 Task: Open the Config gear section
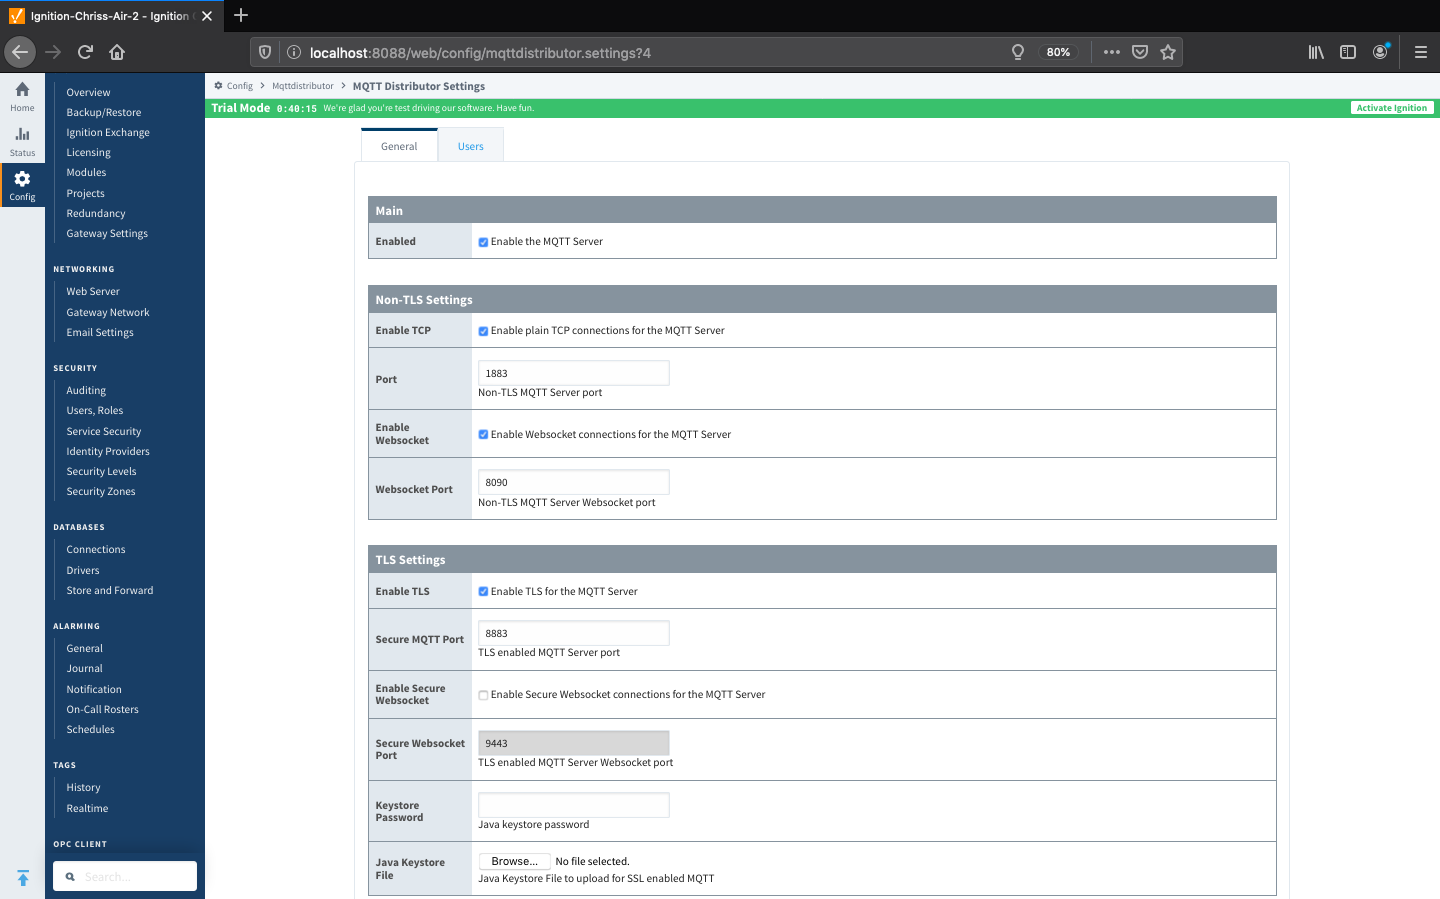point(22,185)
